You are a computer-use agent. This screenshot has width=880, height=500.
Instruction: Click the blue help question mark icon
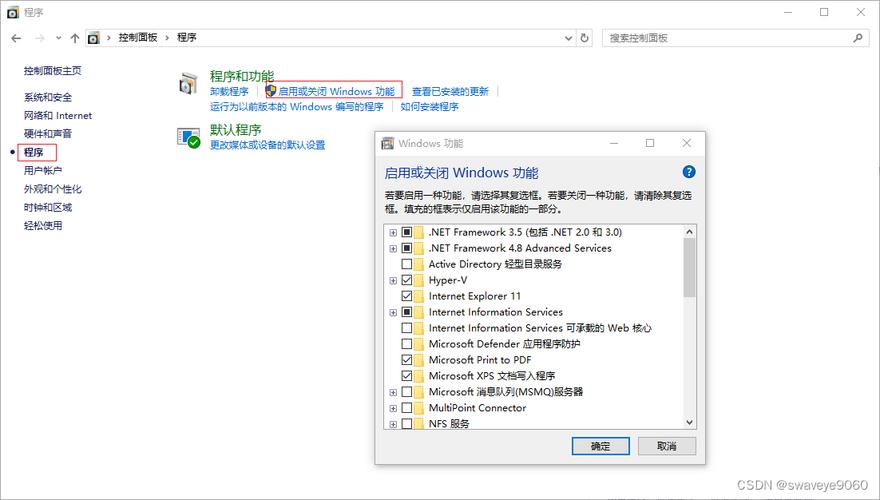[688, 172]
